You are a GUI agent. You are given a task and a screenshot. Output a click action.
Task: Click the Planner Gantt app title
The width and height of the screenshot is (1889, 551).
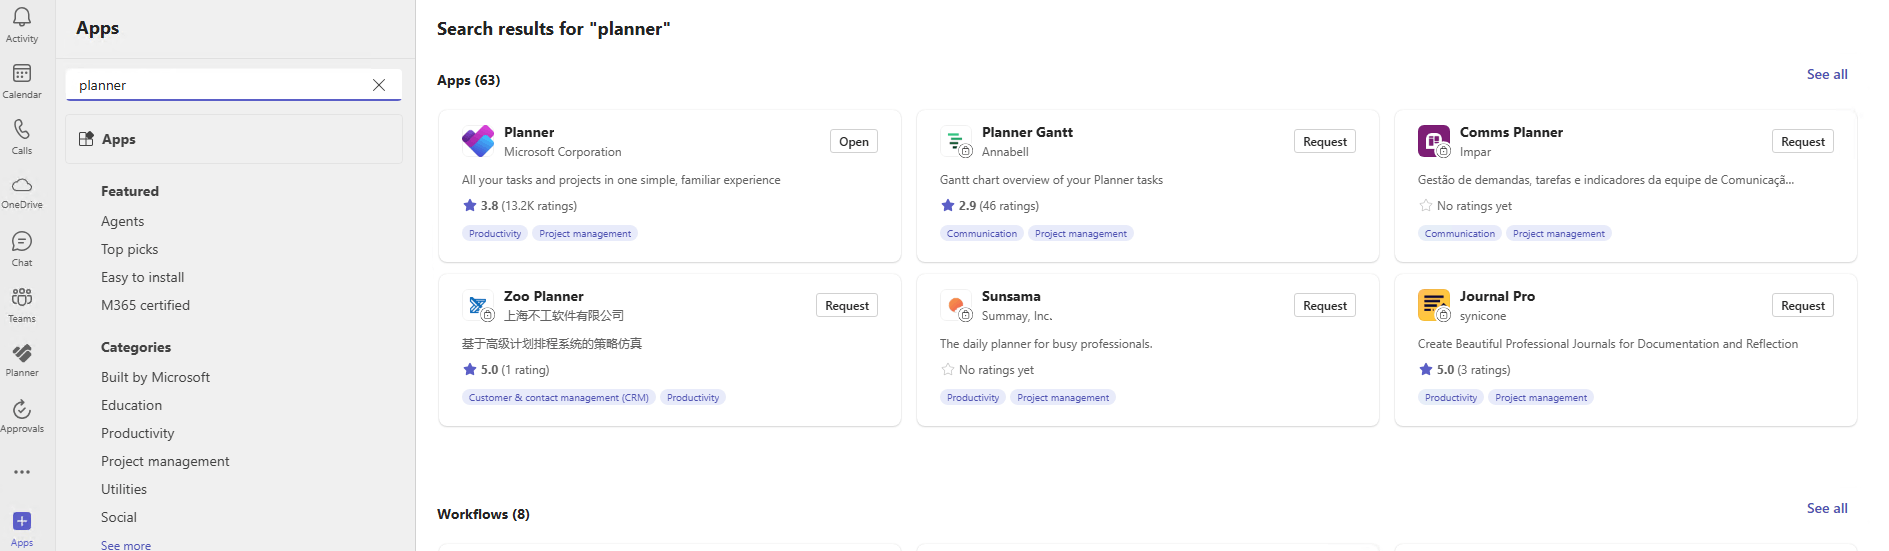[x=1027, y=132]
